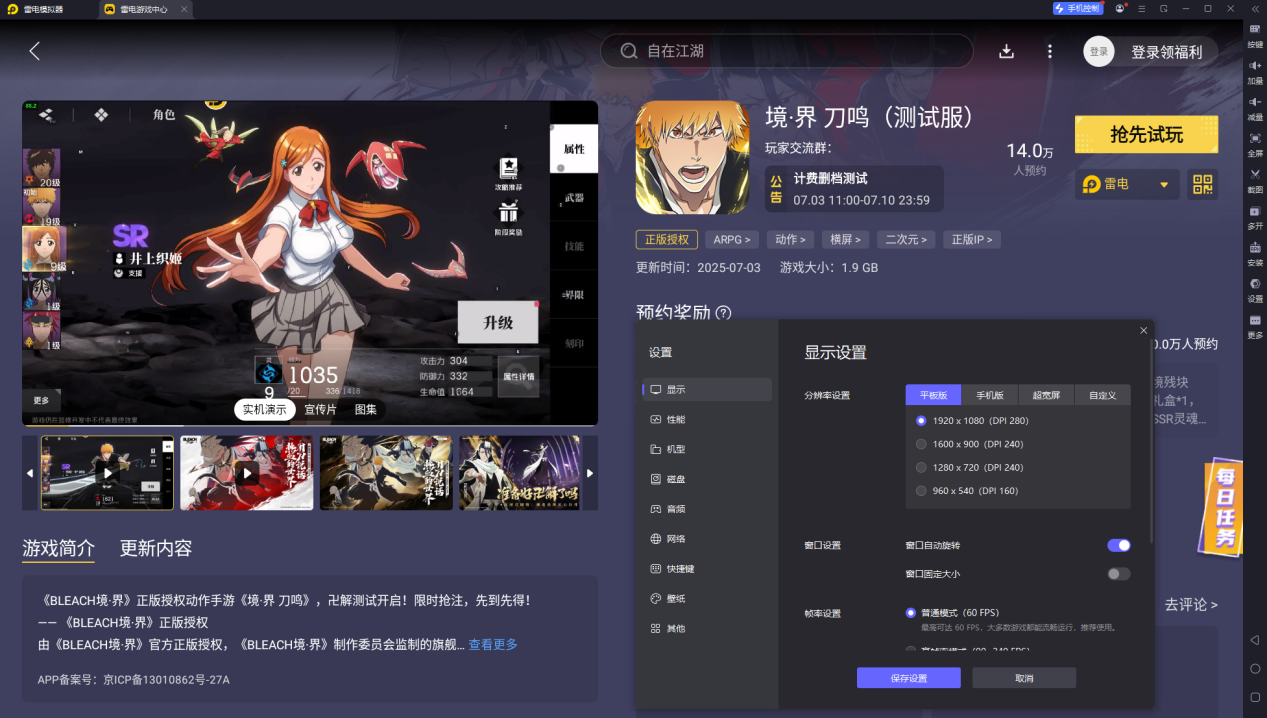Switch to the 更新内容 tab
This screenshot has width=1267, height=718.
[156, 548]
